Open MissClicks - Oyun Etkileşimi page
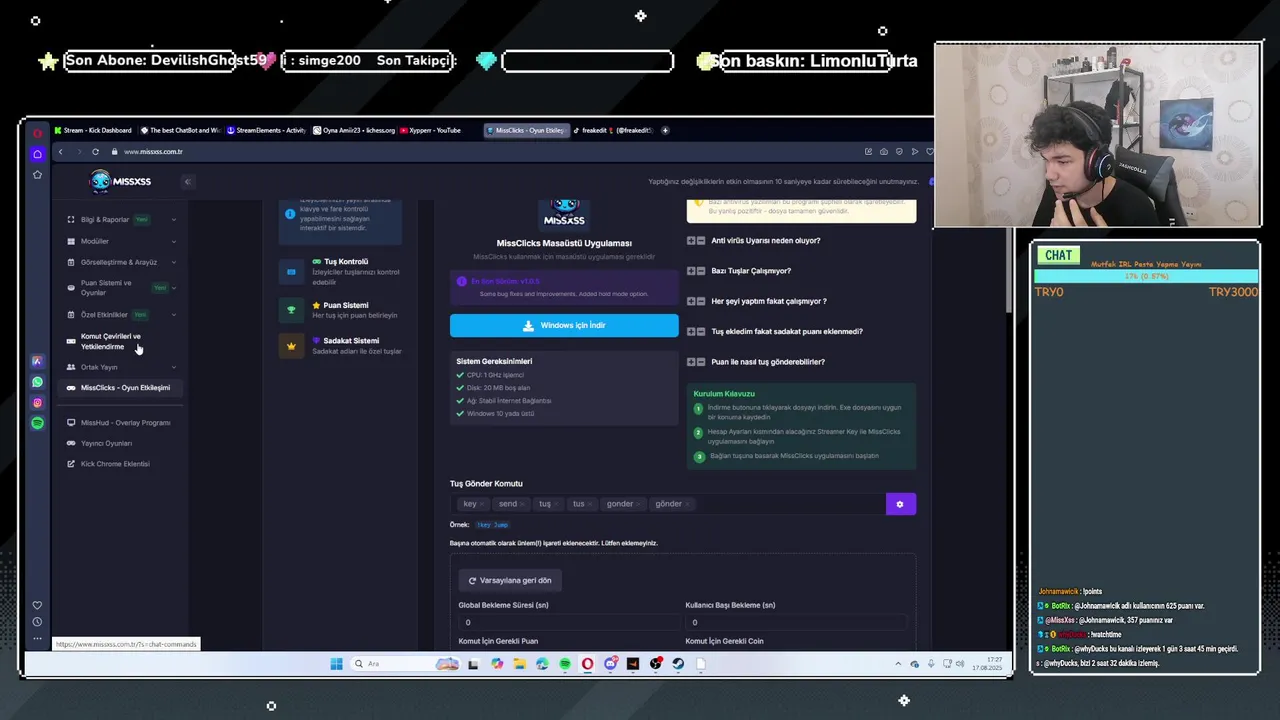1280x720 pixels. point(120,388)
